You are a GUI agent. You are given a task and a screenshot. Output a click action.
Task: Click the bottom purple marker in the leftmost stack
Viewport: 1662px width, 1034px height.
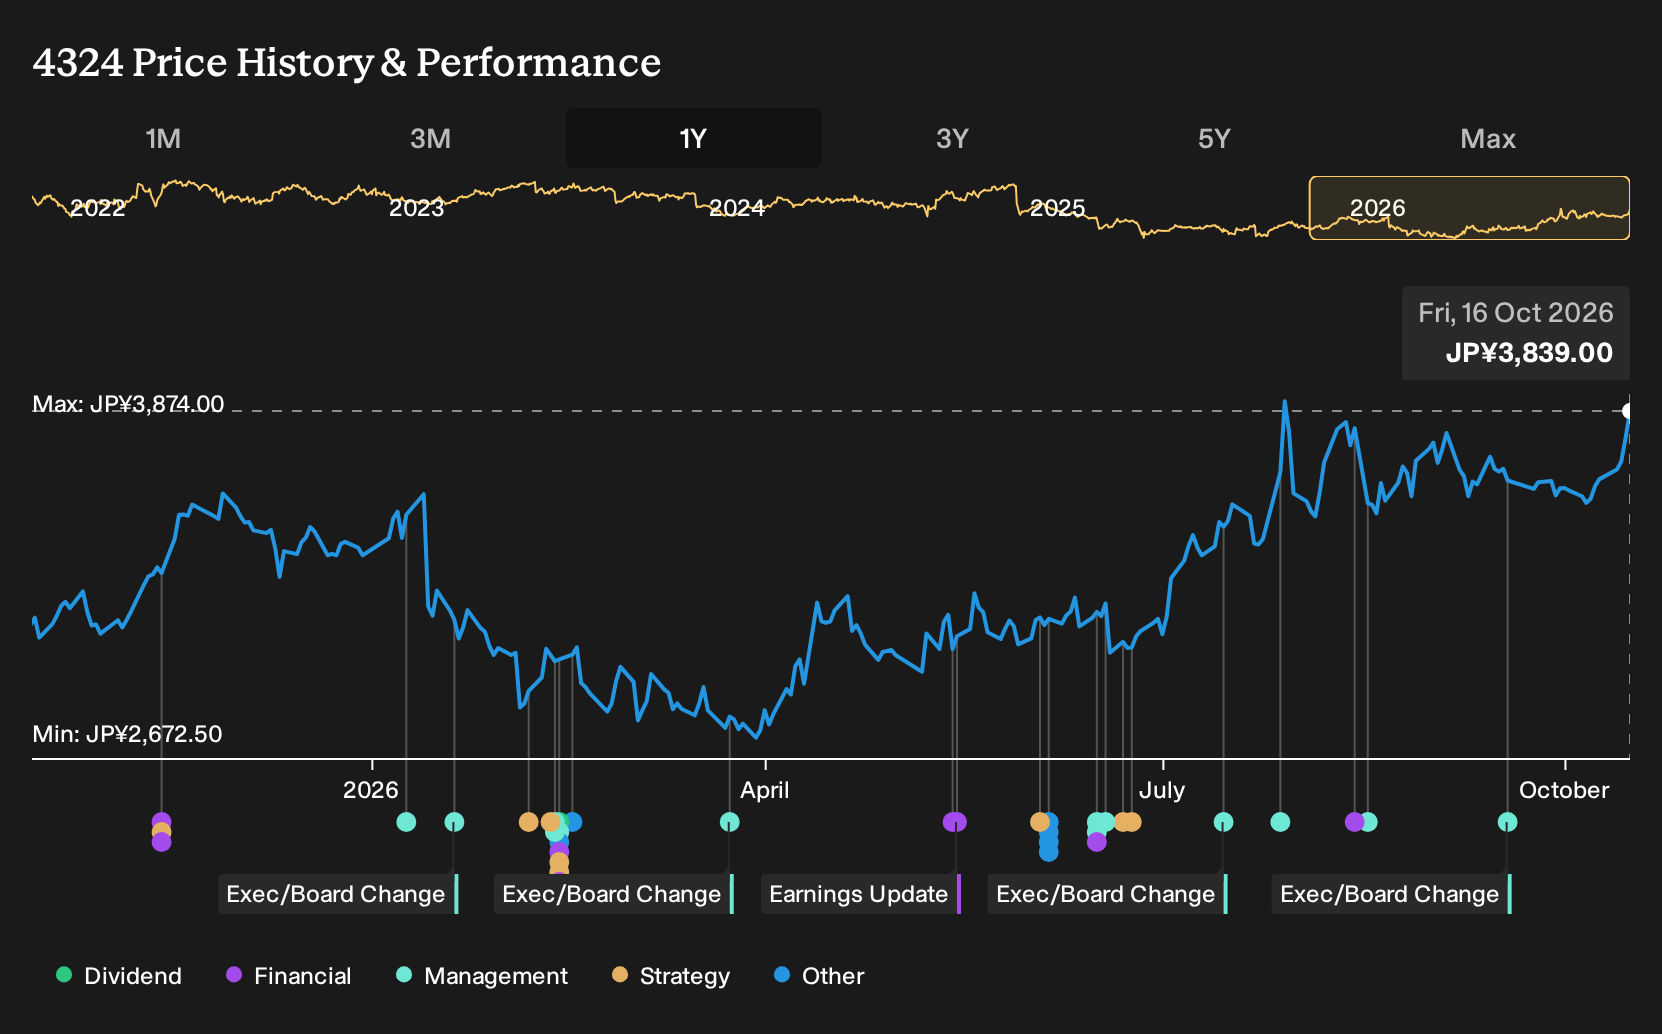(161, 843)
